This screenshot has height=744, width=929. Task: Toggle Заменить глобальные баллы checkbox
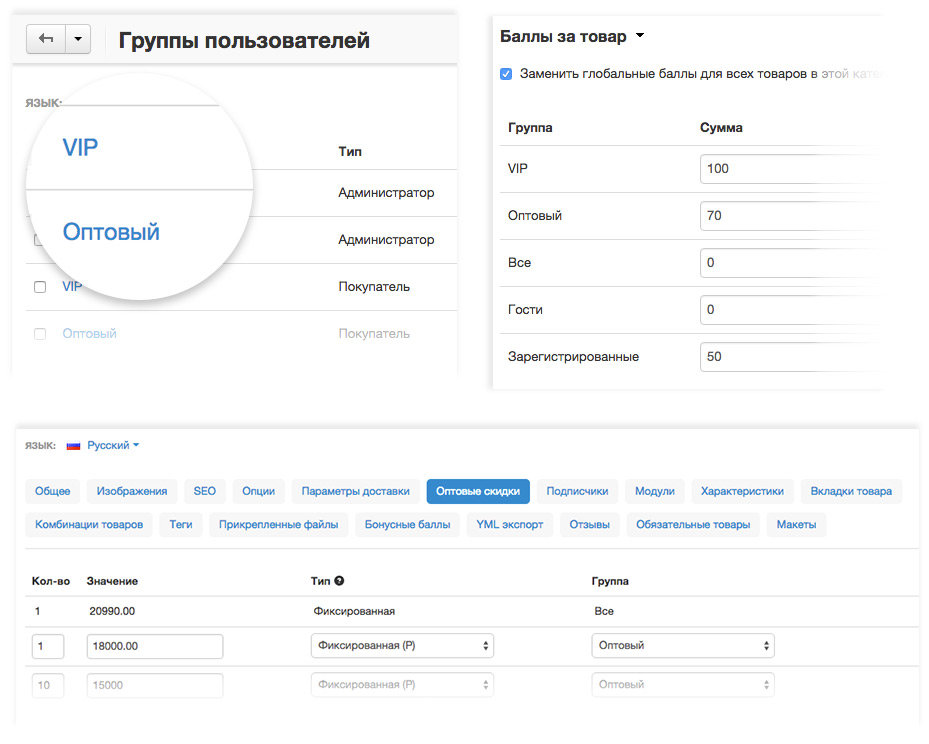click(x=506, y=74)
